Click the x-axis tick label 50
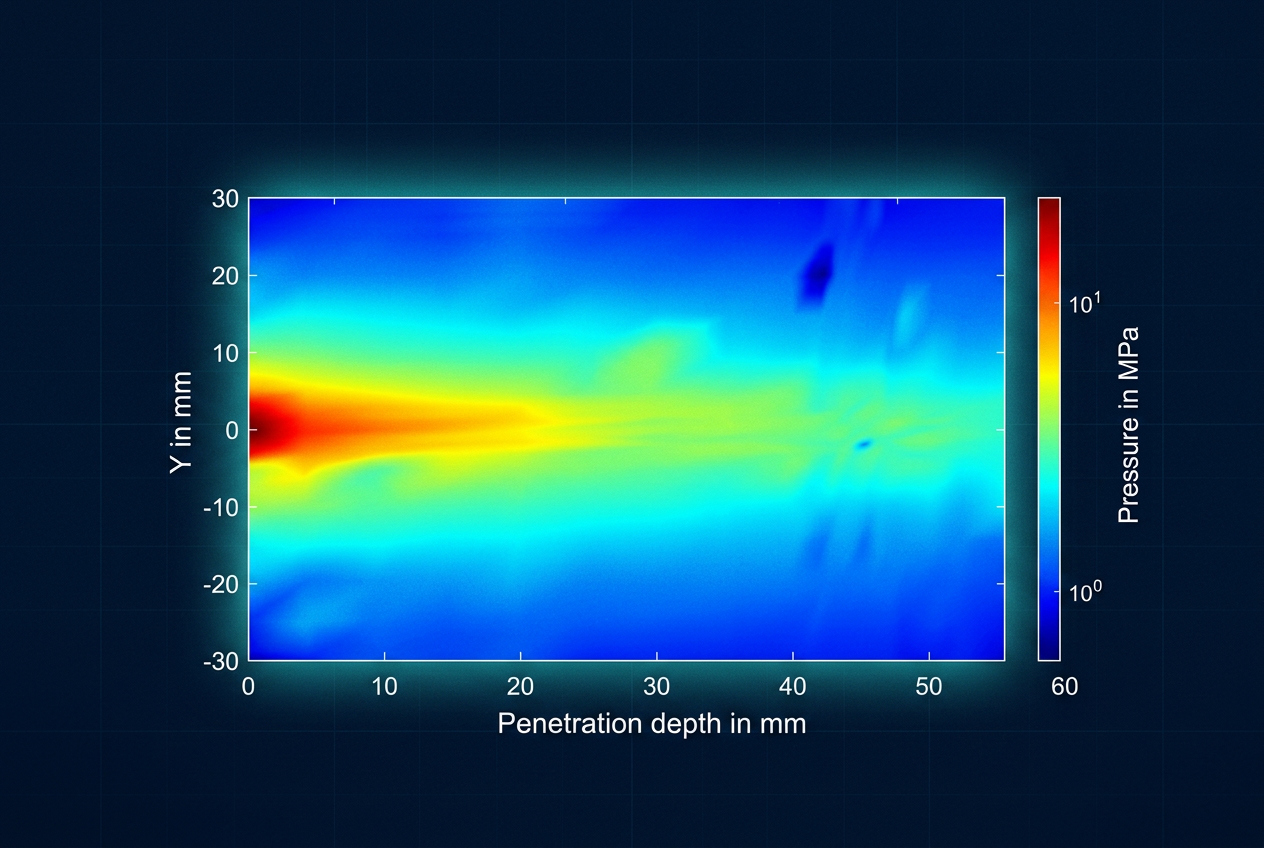 [929, 688]
